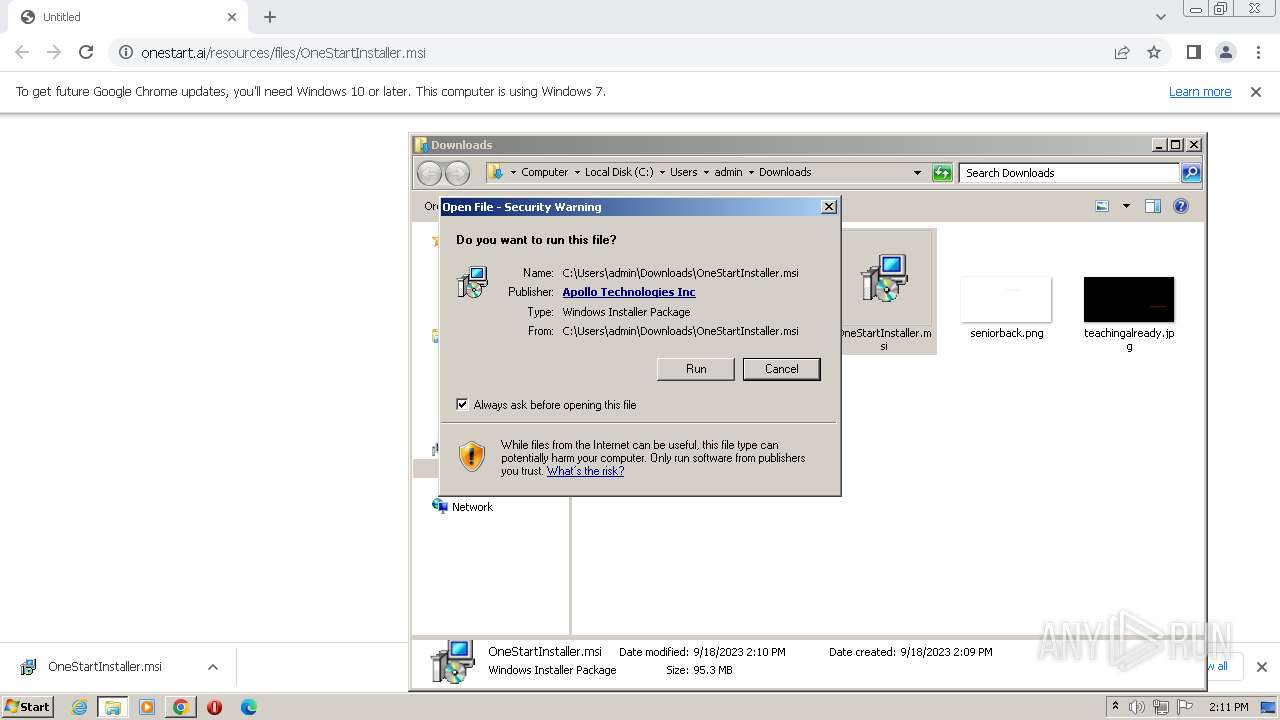Share this page icon in Chrome
Viewport: 1280px width, 720px height.
1122,52
